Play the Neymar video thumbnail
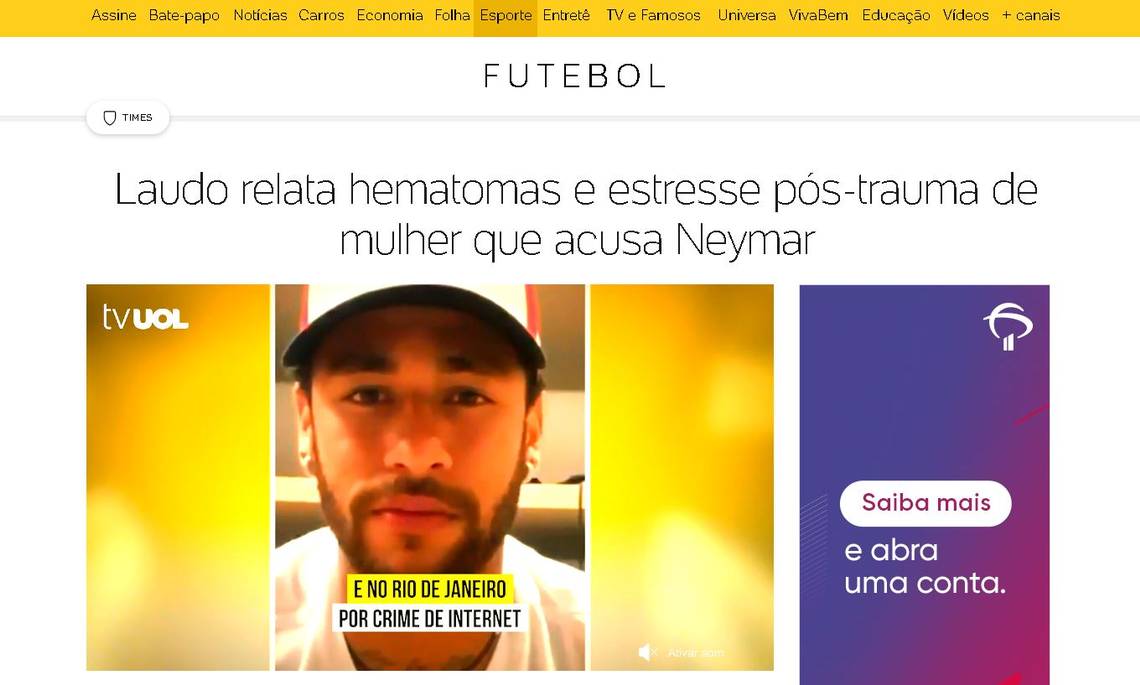The width and height of the screenshot is (1140, 685). 430,477
